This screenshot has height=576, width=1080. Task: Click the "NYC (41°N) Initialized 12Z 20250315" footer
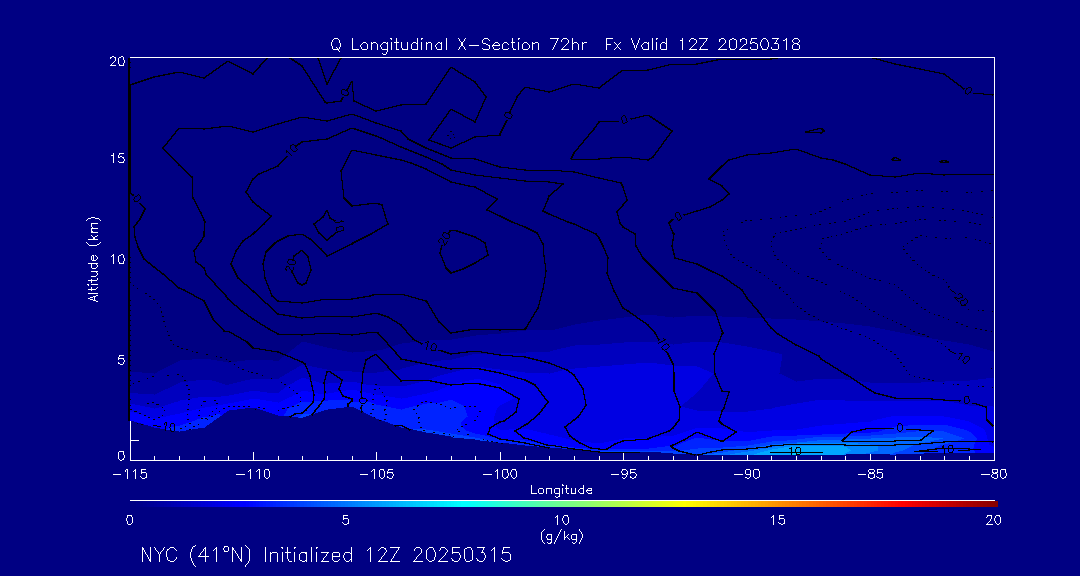click(326, 555)
